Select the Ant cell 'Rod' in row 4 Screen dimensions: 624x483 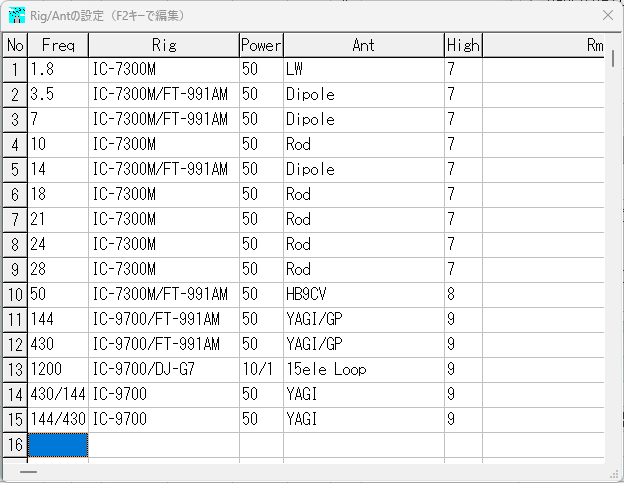364,145
